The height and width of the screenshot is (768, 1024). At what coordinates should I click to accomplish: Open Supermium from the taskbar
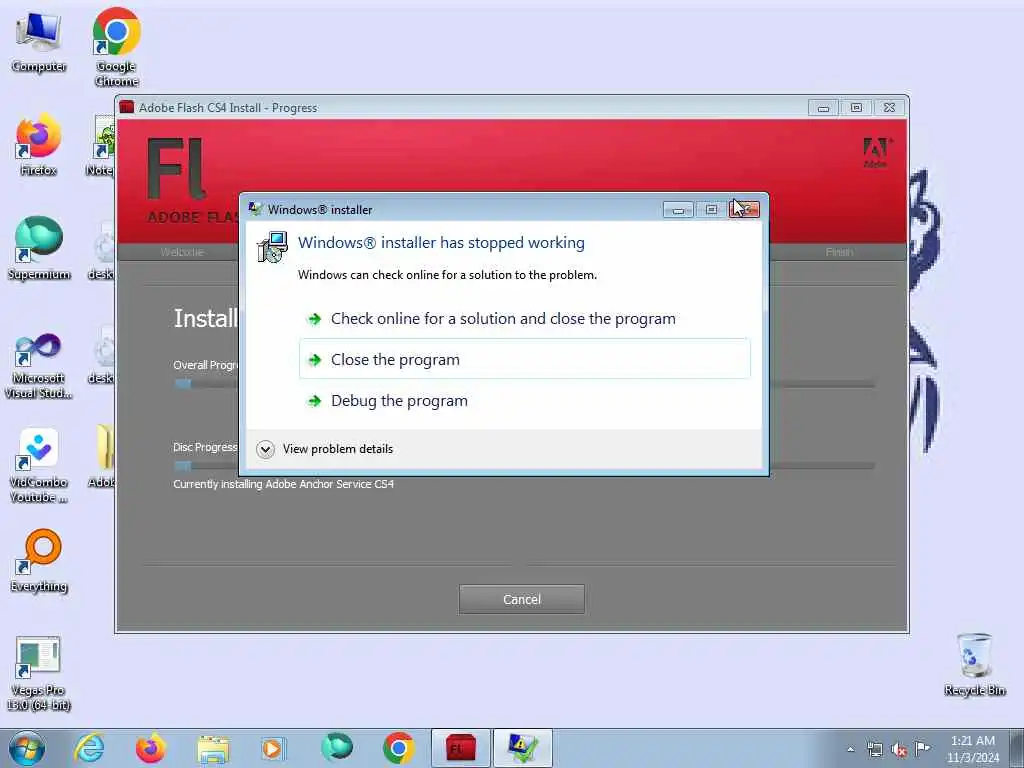click(x=336, y=748)
